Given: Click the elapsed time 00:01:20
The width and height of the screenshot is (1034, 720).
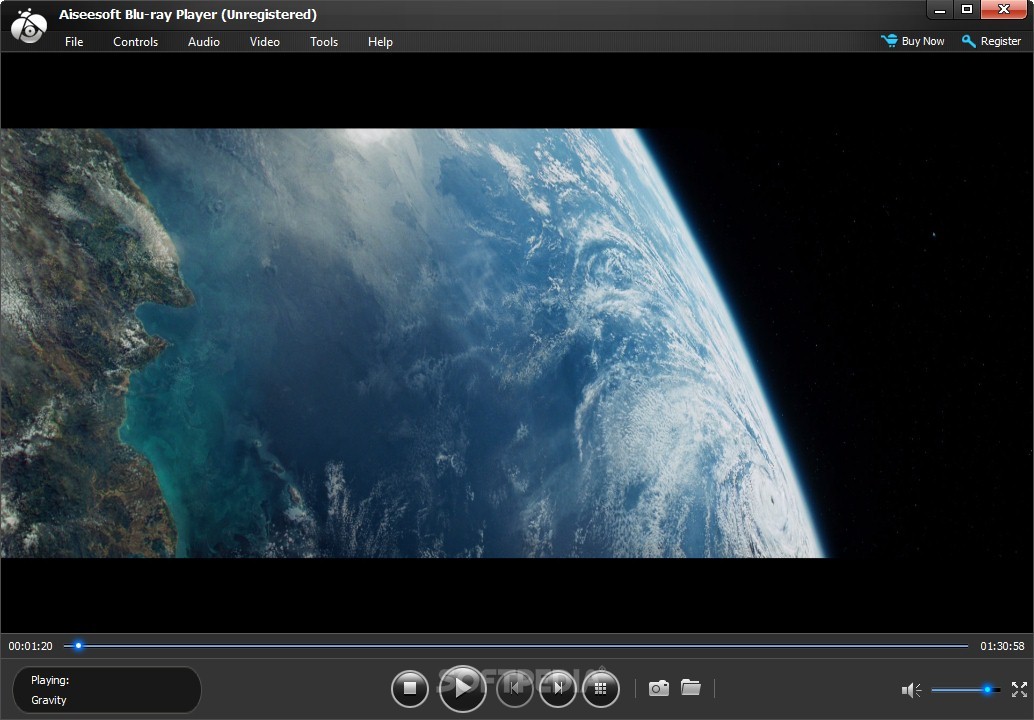Looking at the screenshot, I should tap(30, 646).
